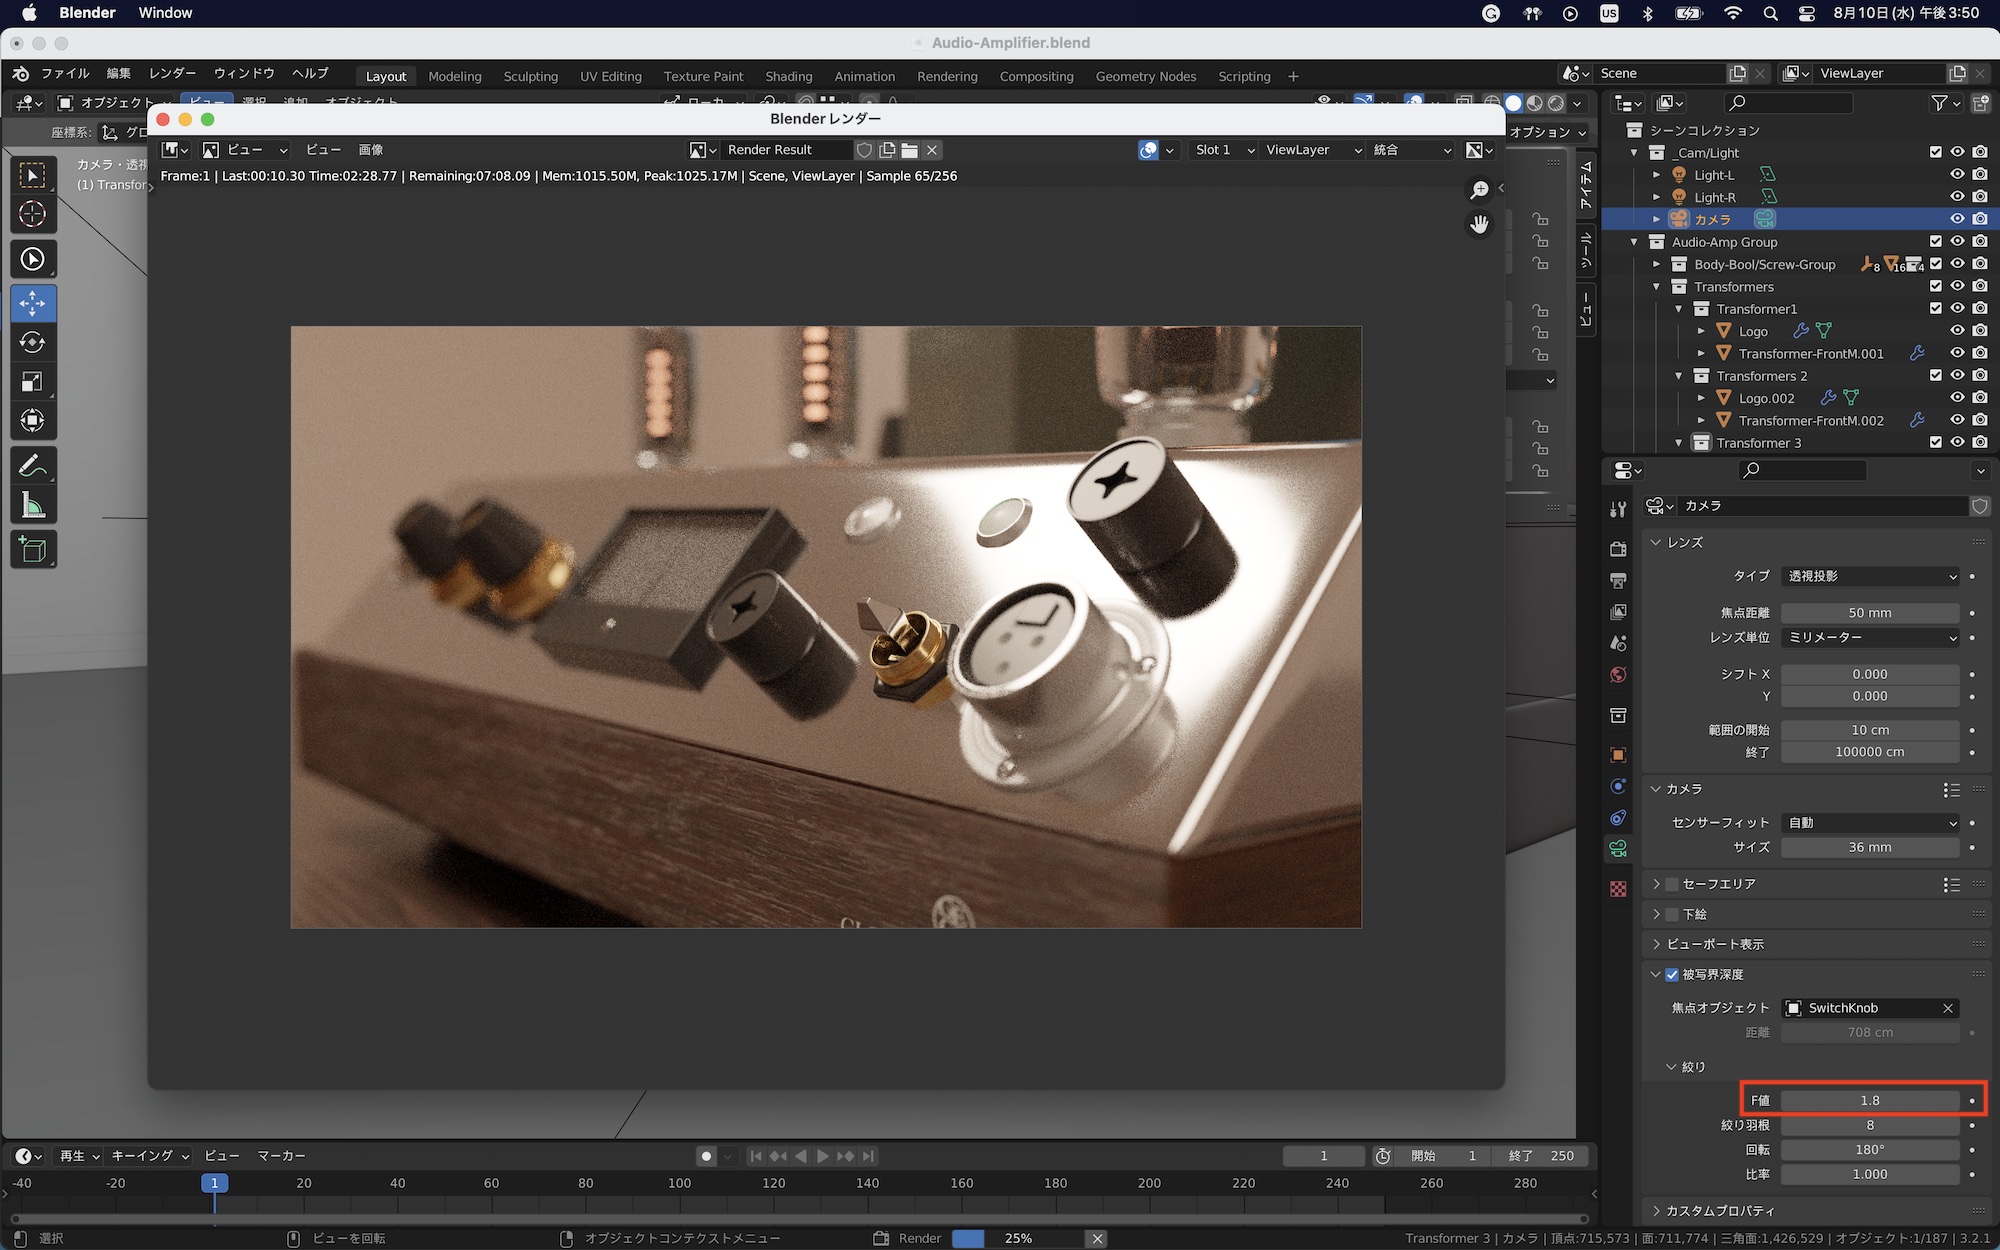This screenshot has height=1250, width=2000.
Task: Open the Camera data properties tab
Action: [1618, 849]
